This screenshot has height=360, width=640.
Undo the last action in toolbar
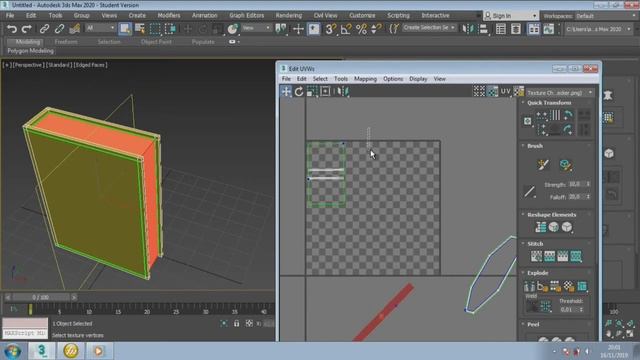click(12, 29)
